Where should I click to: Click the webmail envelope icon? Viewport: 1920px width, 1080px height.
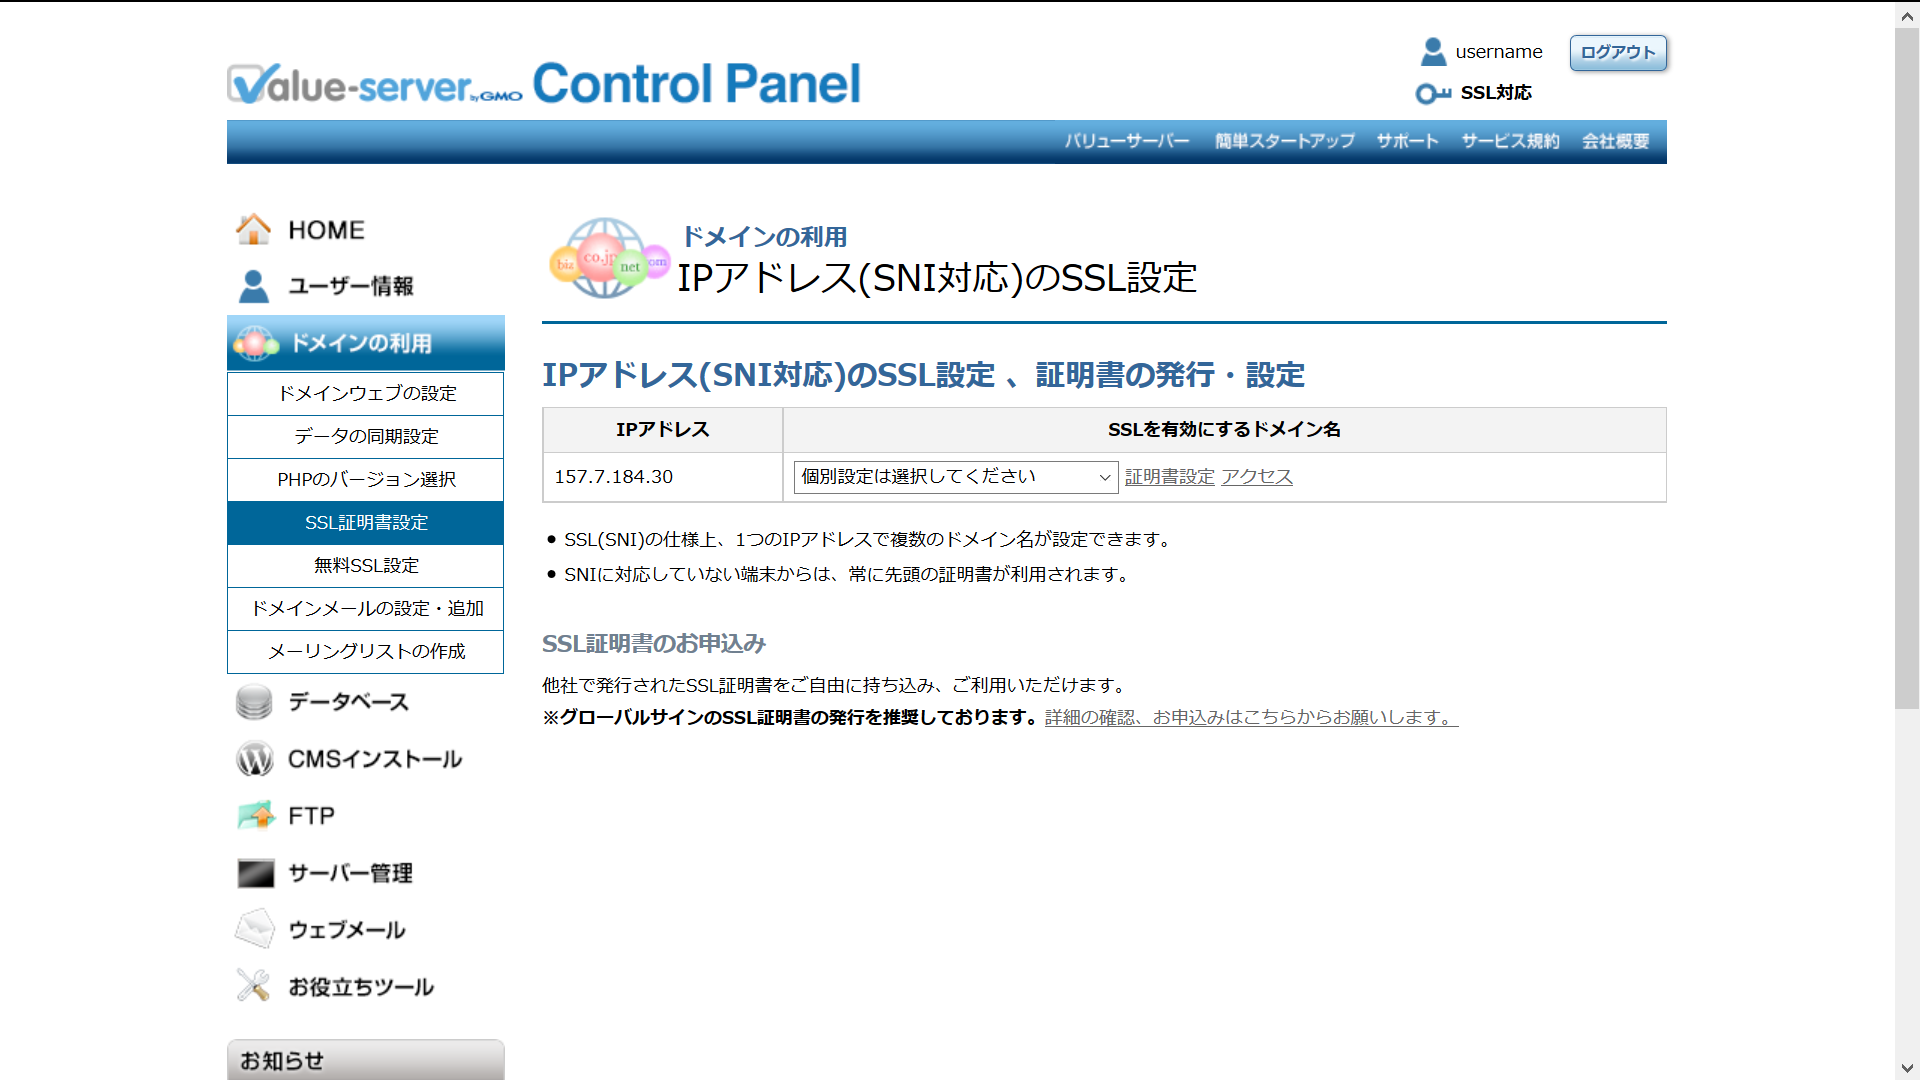pyautogui.click(x=254, y=929)
